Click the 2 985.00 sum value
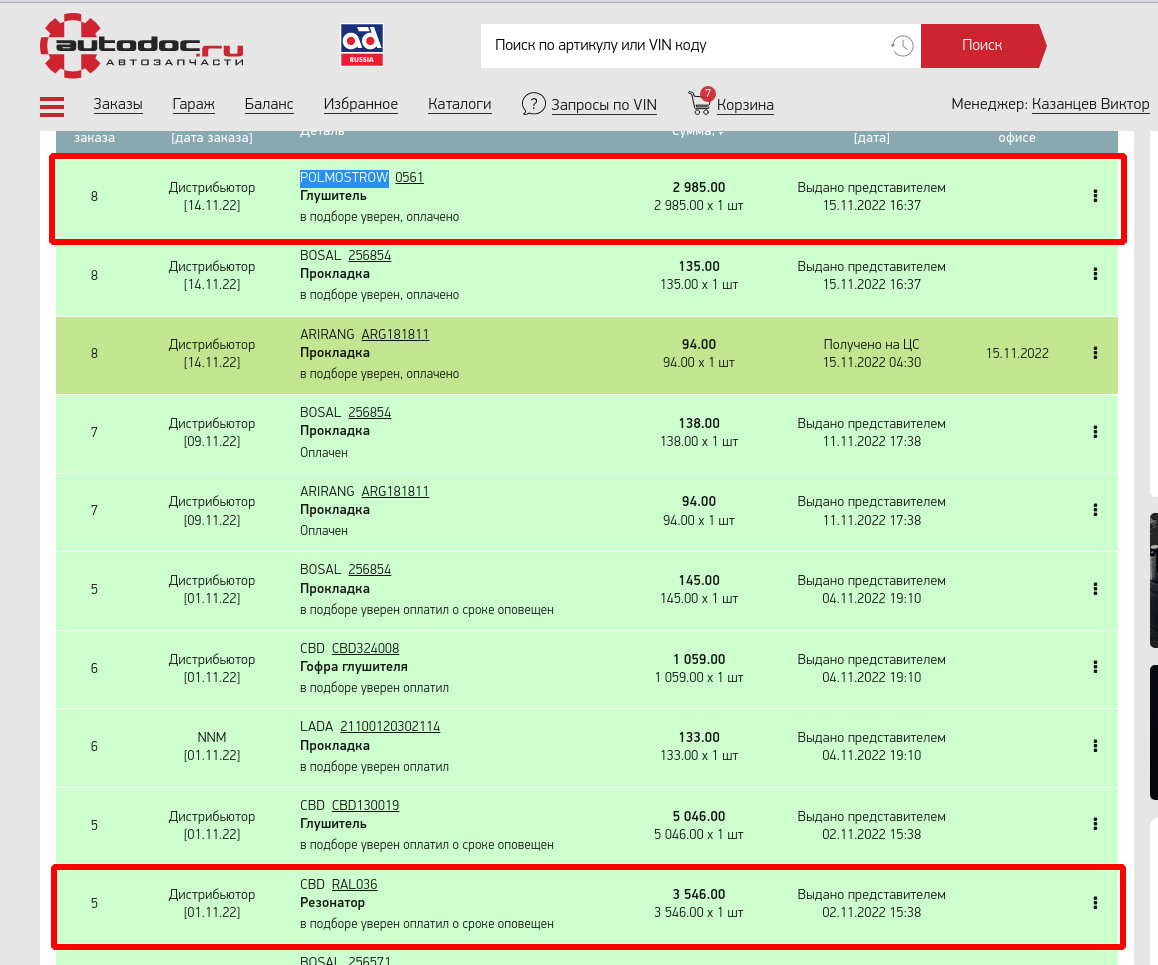 pyautogui.click(x=699, y=188)
